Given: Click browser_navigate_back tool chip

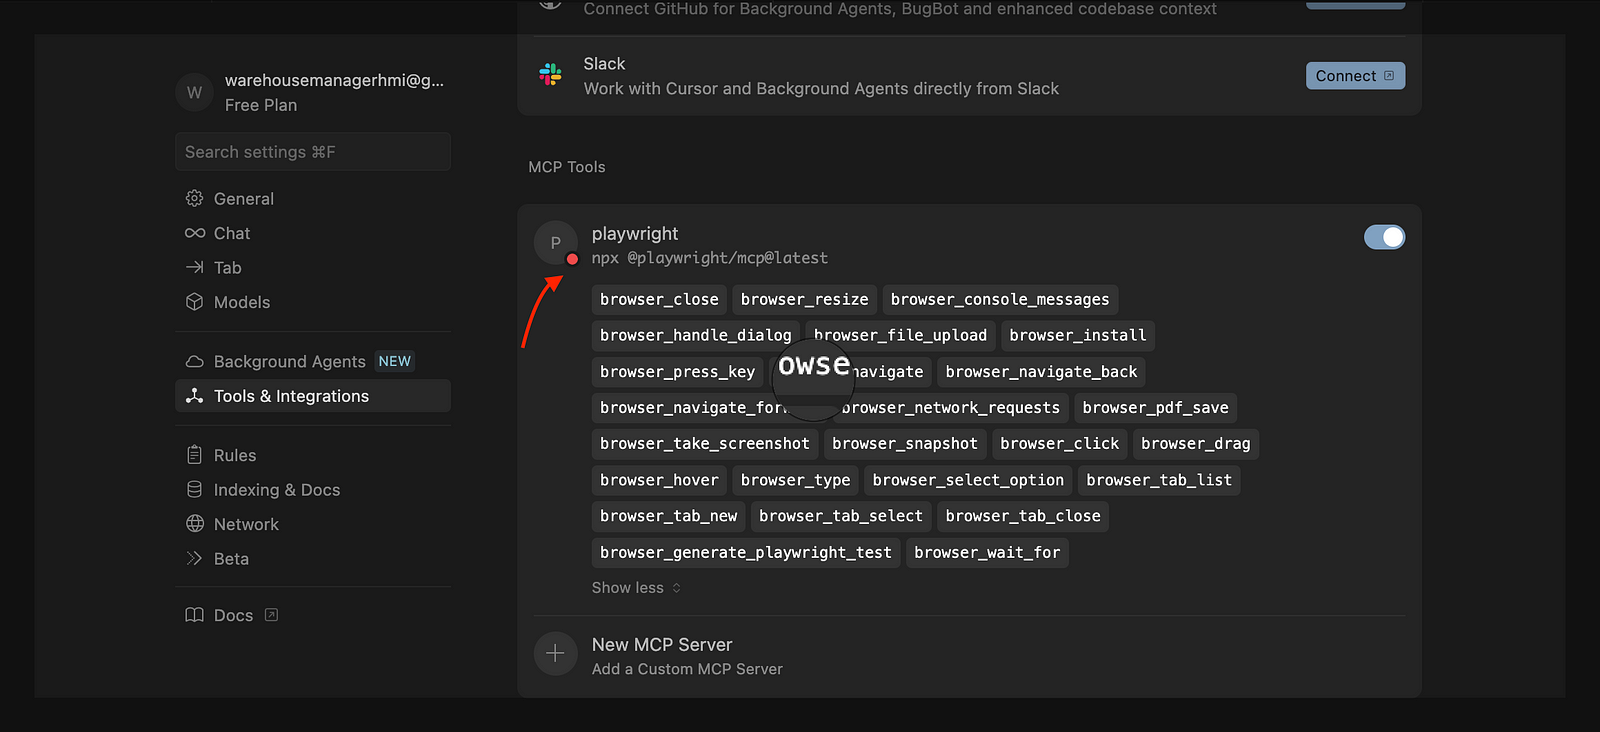Looking at the screenshot, I should point(1041,371).
